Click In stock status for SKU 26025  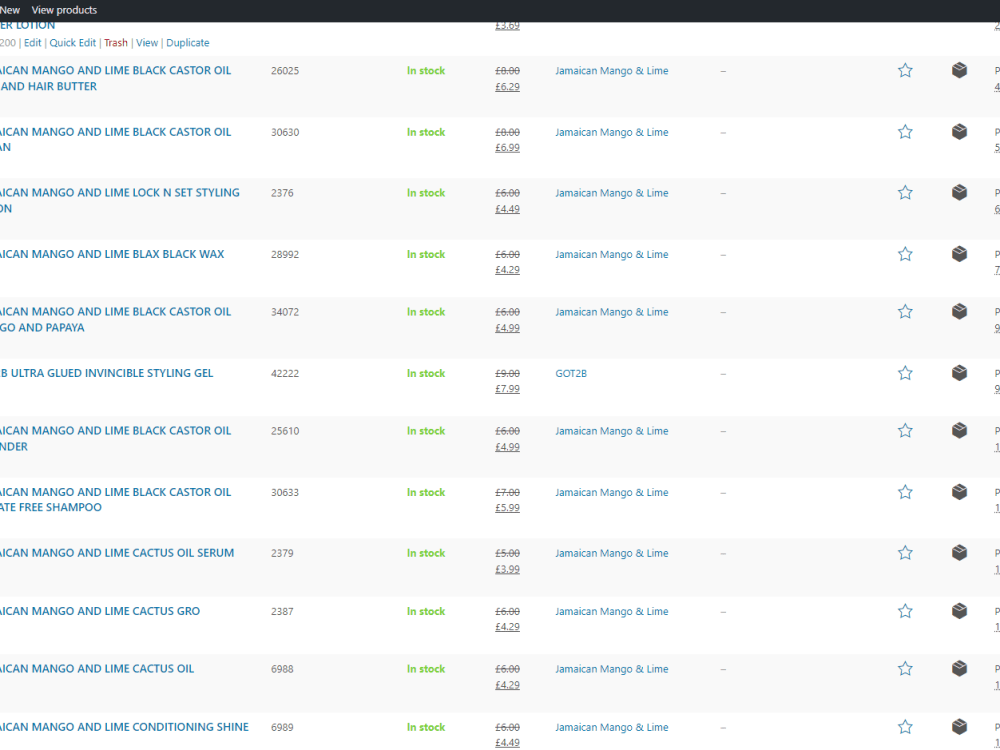[426, 71]
